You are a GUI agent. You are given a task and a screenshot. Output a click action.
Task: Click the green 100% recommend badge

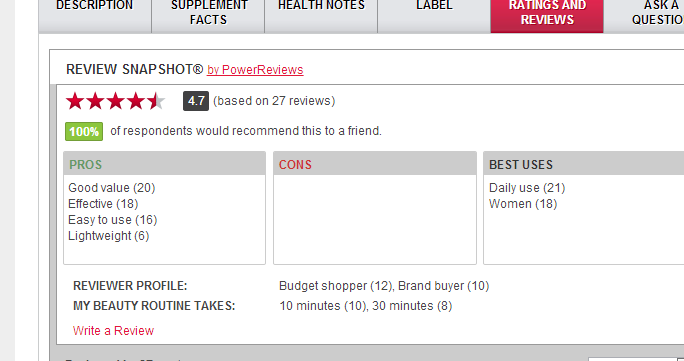tap(84, 131)
